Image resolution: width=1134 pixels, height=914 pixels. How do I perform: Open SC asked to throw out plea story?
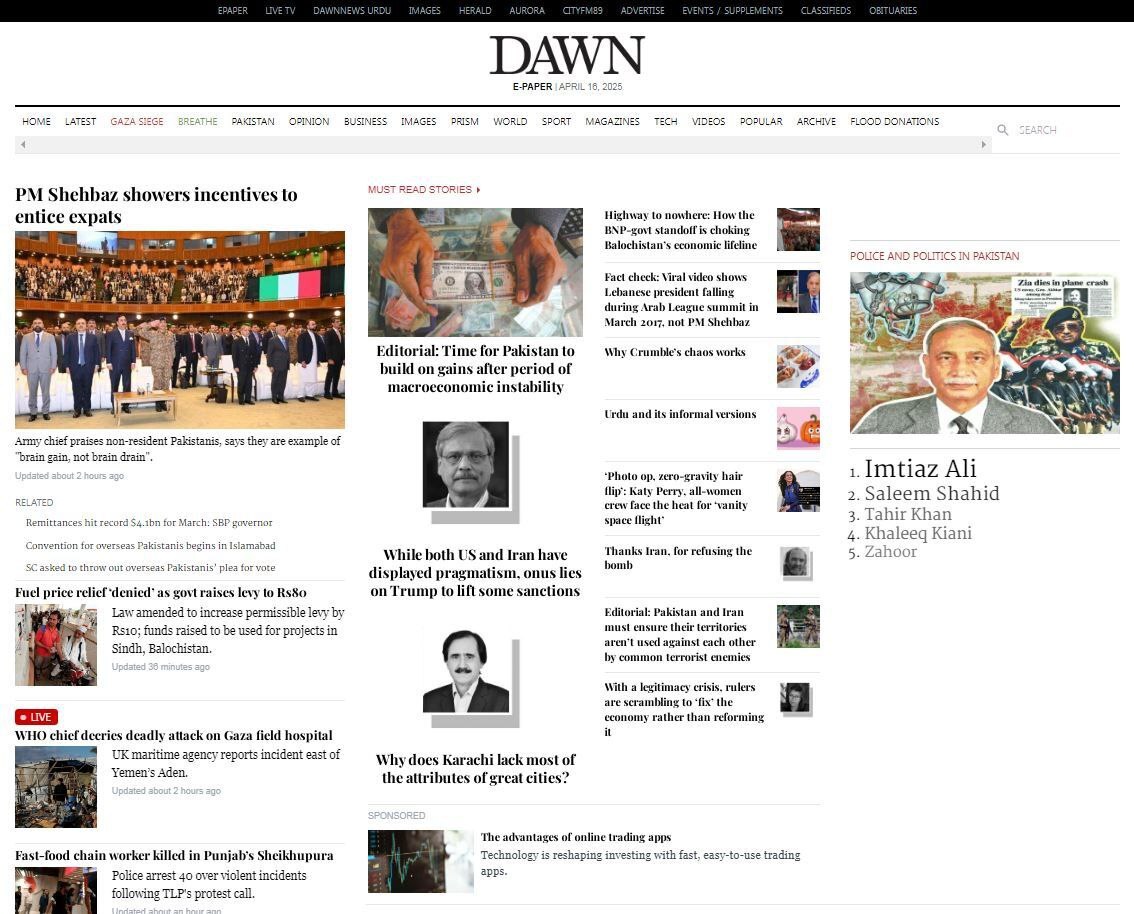tap(150, 568)
